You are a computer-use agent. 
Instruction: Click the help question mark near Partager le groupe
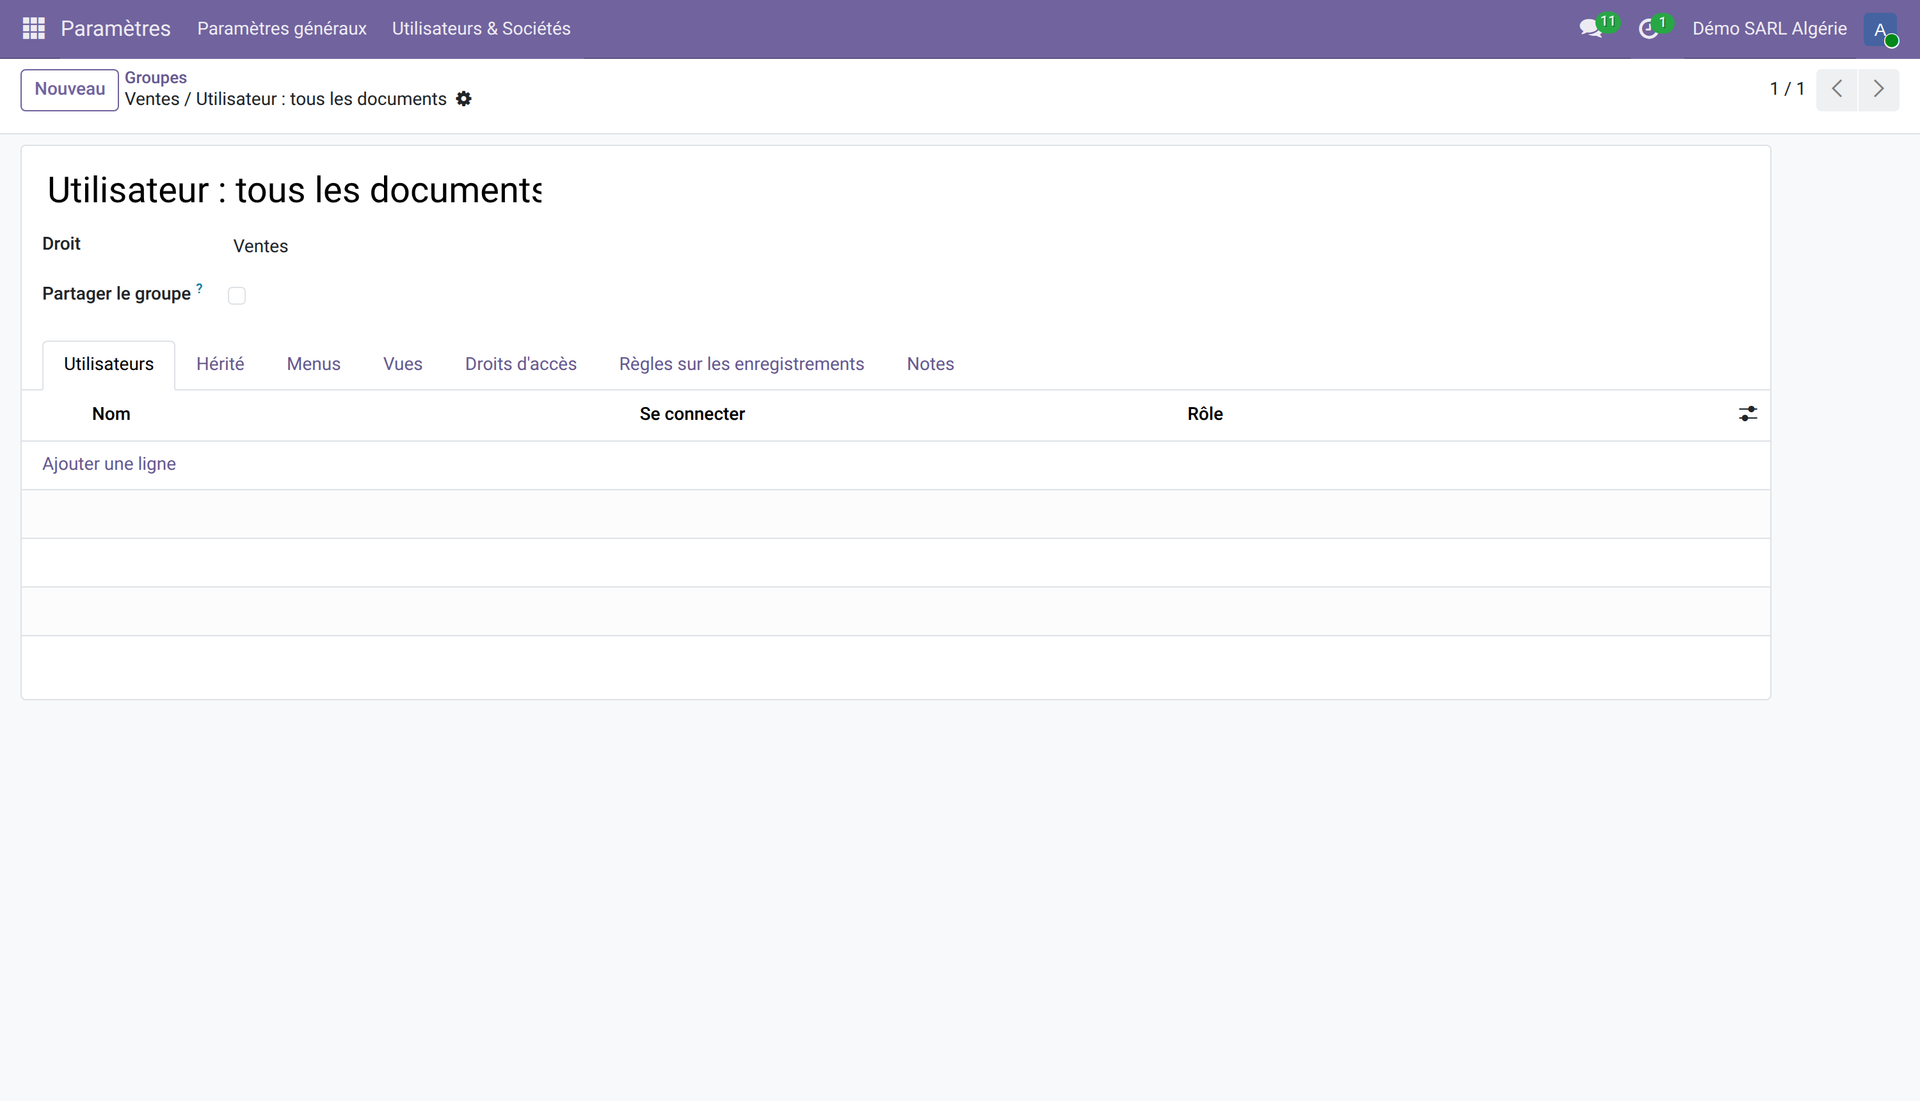pos(199,288)
